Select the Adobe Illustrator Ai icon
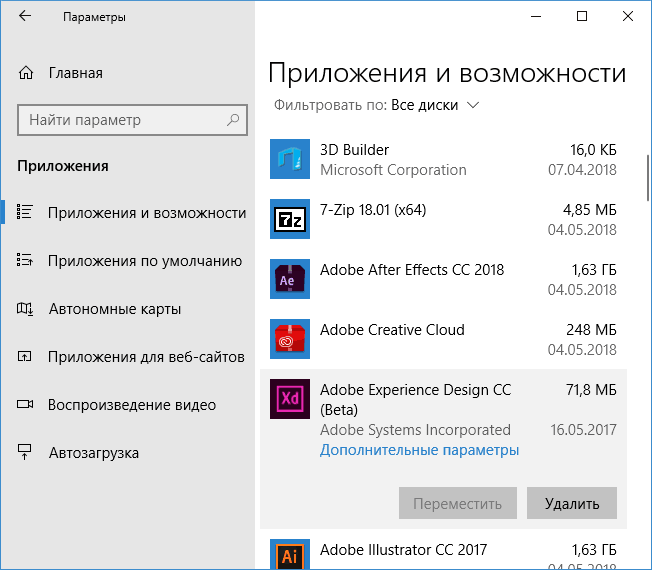The width and height of the screenshot is (652, 570). pyautogui.click(x=290, y=555)
